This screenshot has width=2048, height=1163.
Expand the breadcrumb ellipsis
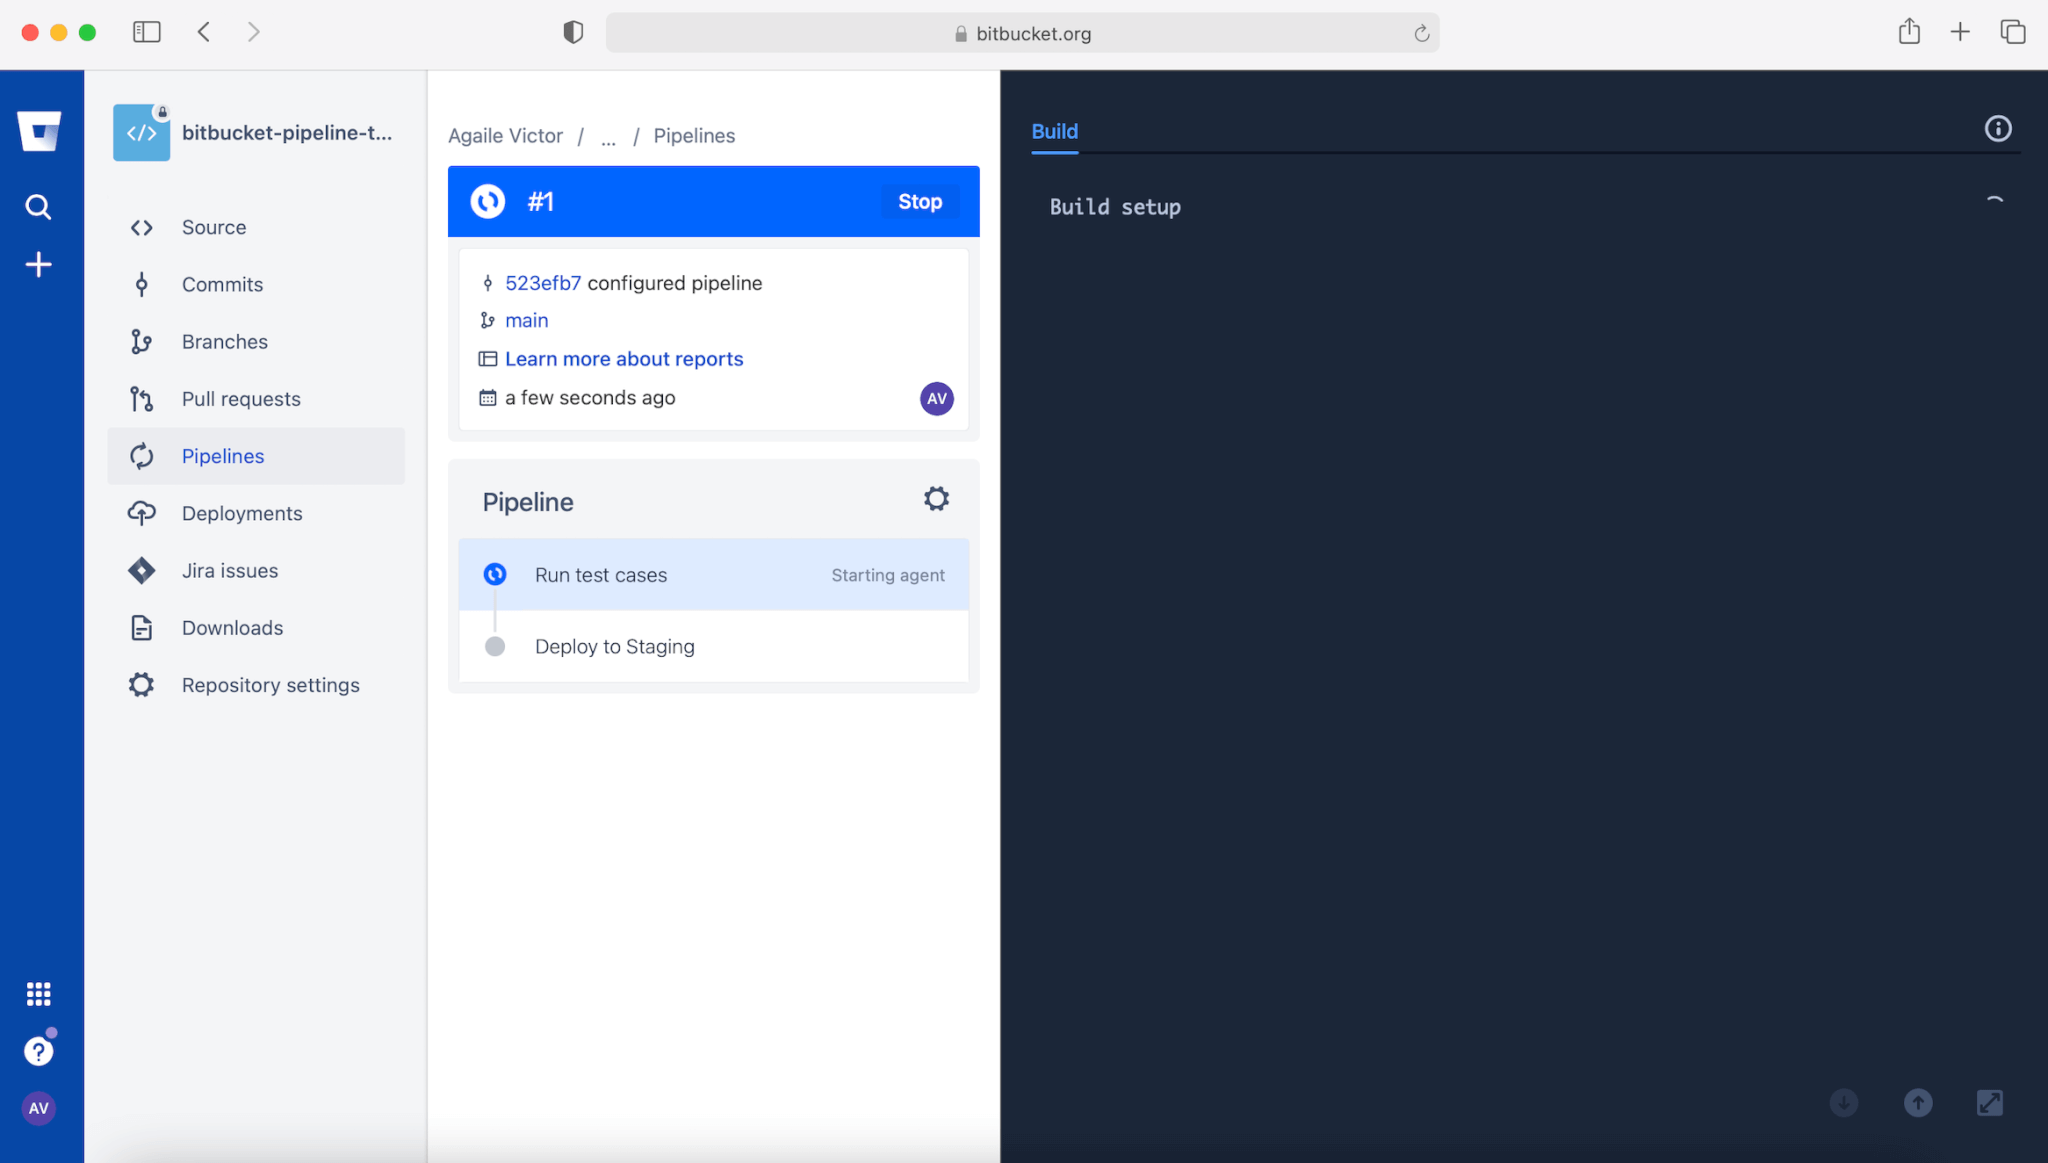608,136
